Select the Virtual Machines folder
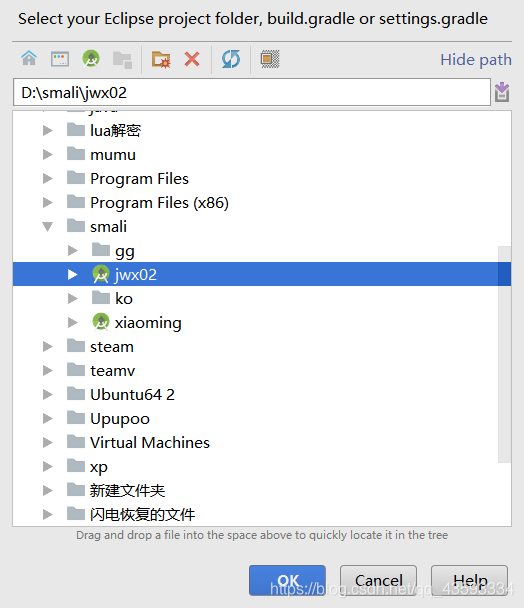The height and width of the screenshot is (608, 524). 150,442
